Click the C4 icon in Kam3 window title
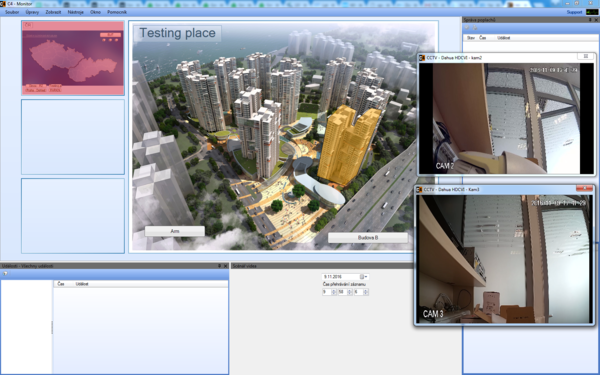The height and width of the screenshot is (375, 600). tap(420, 189)
